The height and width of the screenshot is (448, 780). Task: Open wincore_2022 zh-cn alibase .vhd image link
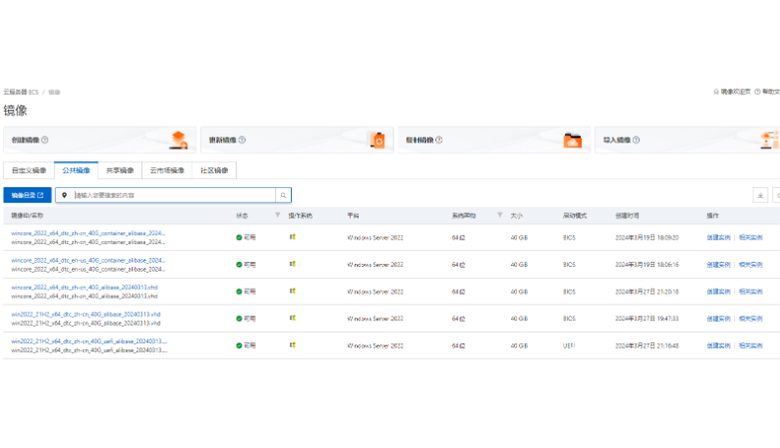coord(85,287)
